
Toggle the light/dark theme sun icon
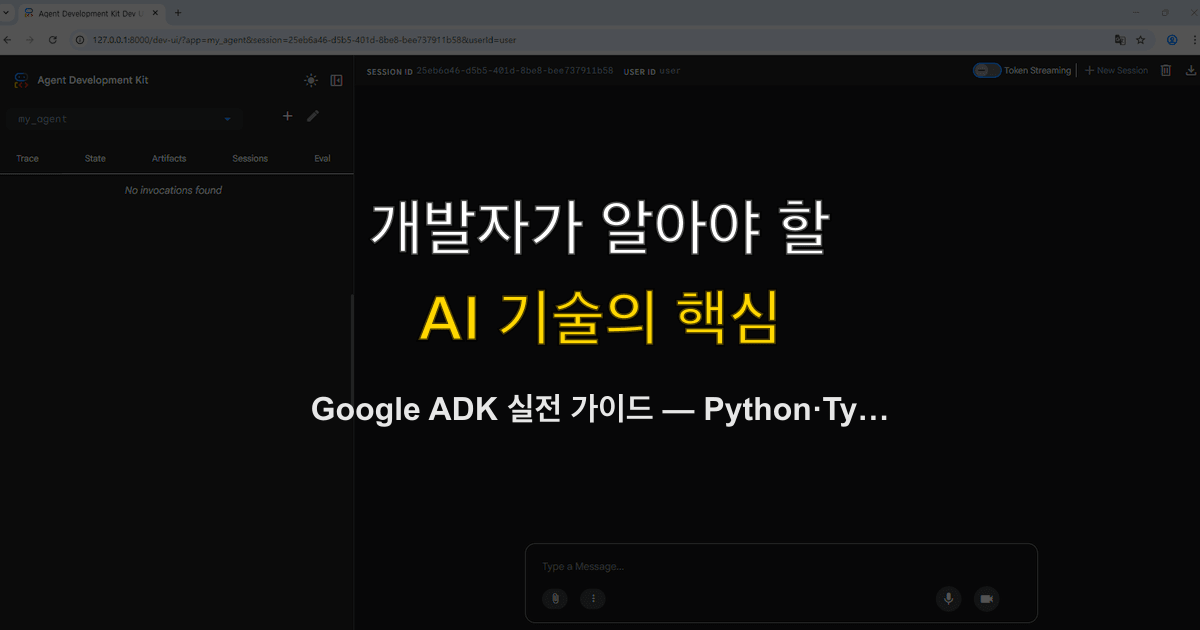pos(311,80)
